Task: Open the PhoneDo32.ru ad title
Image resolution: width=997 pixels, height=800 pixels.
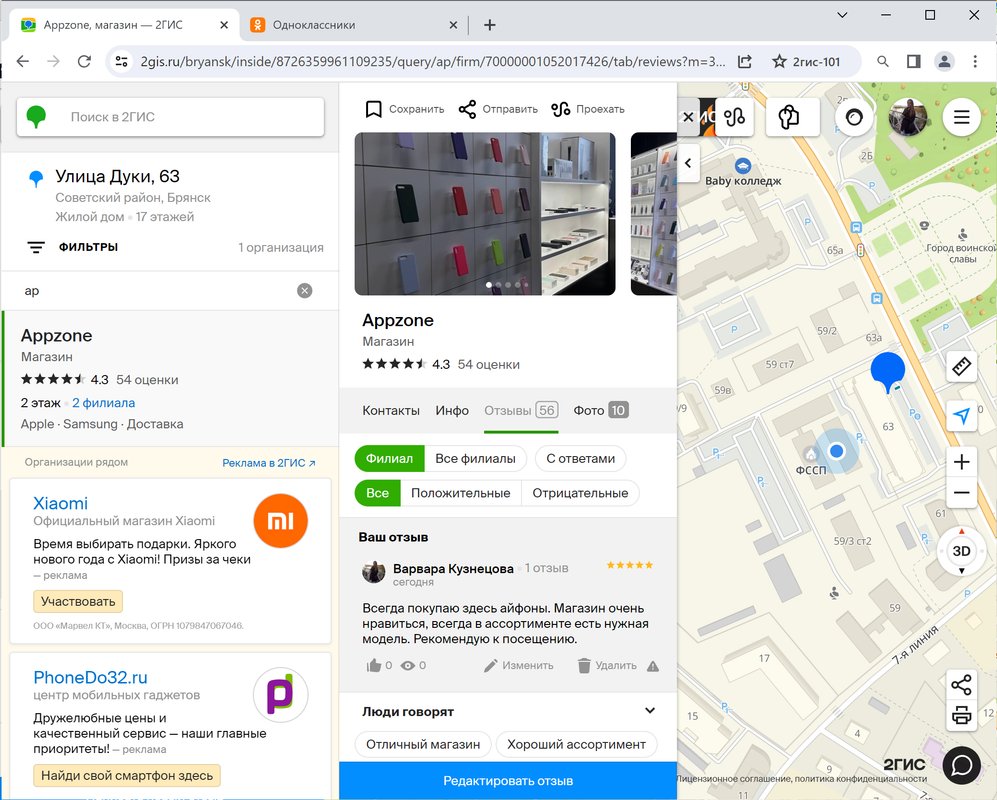Action: (90, 677)
